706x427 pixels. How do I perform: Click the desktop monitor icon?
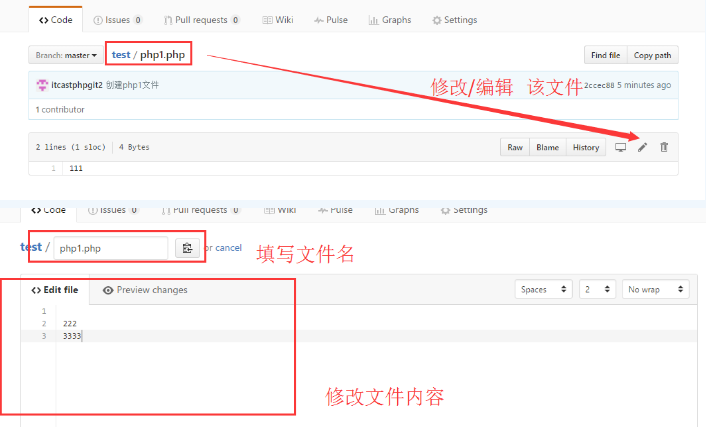click(620, 147)
